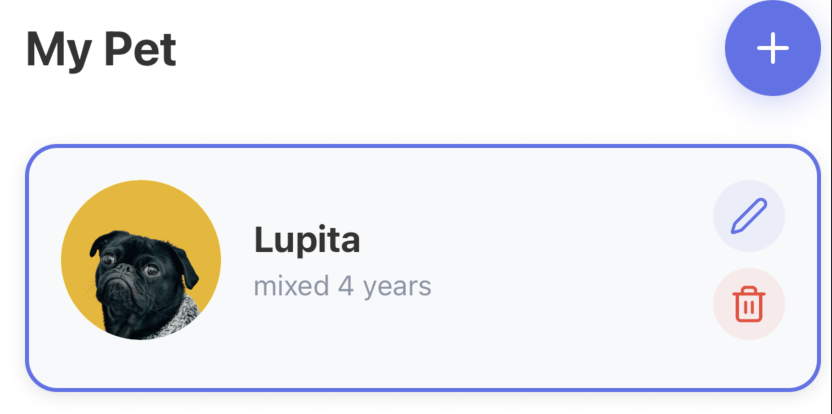This screenshot has width=832, height=414.
Task: Click the pet name Lupita
Action: click(307, 240)
